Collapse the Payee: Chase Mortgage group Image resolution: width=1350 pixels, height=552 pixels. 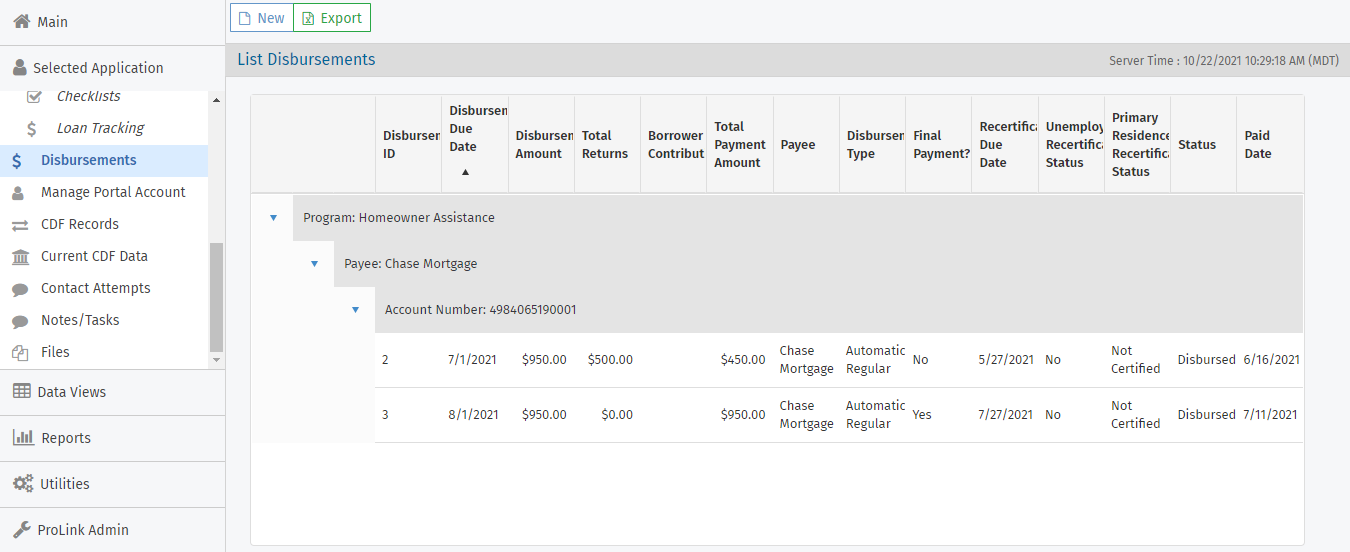(314, 264)
